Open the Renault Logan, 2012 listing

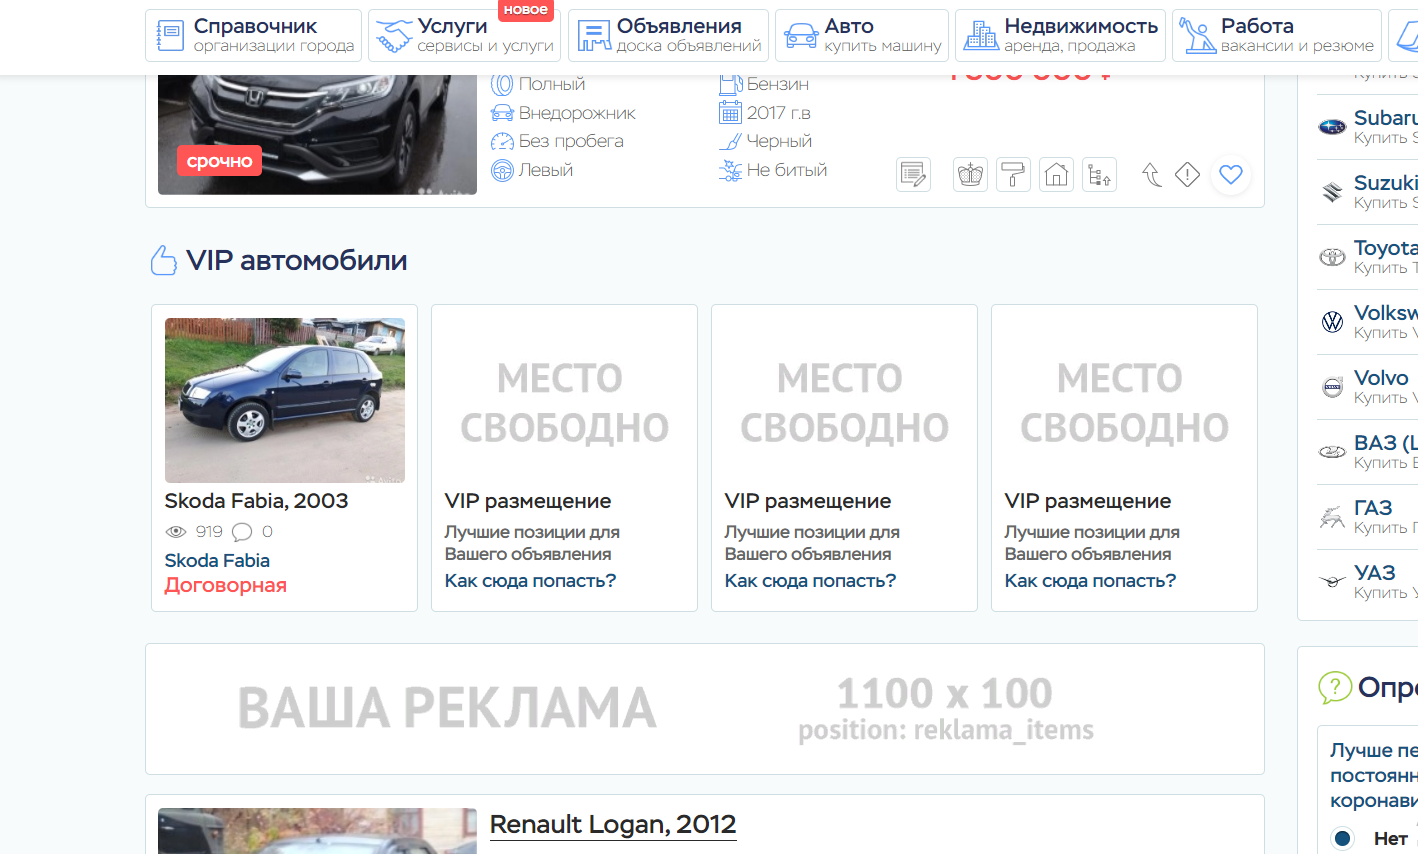click(613, 825)
